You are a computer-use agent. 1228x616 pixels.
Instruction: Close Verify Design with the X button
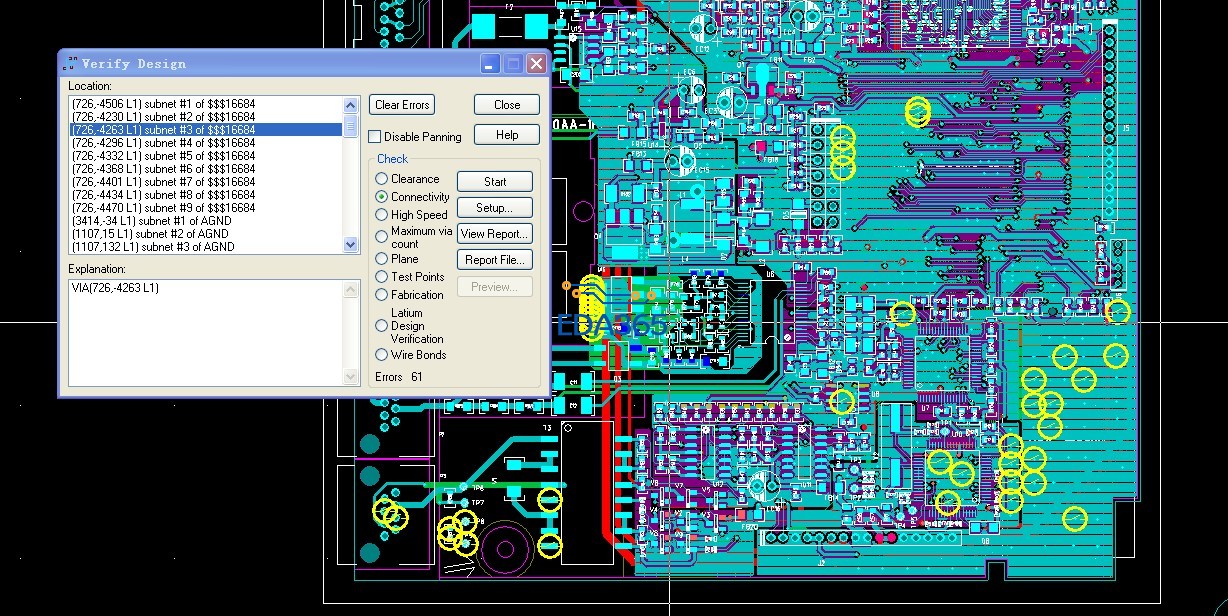tap(536, 64)
